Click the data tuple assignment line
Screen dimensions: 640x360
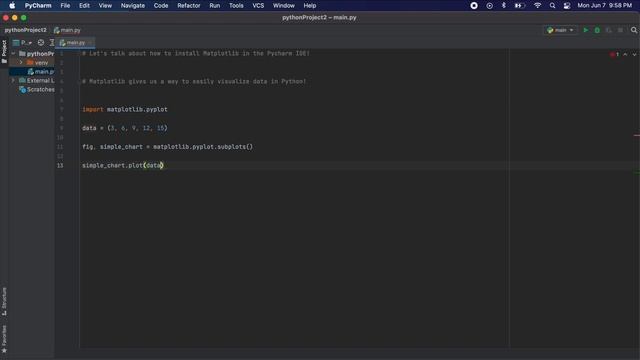(125, 128)
